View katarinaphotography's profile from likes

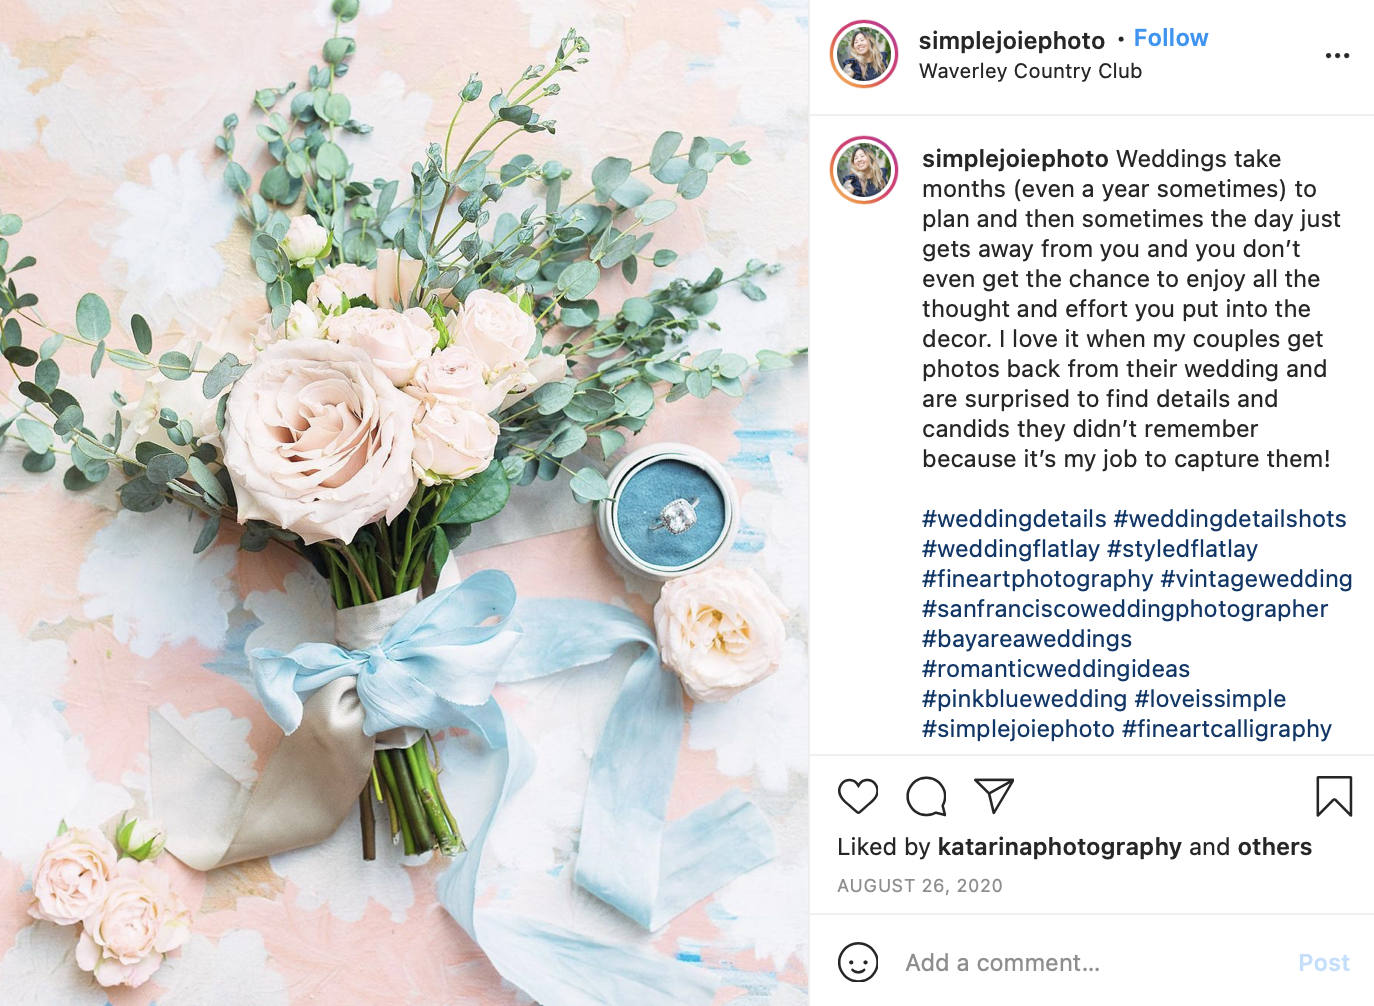click(1060, 847)
